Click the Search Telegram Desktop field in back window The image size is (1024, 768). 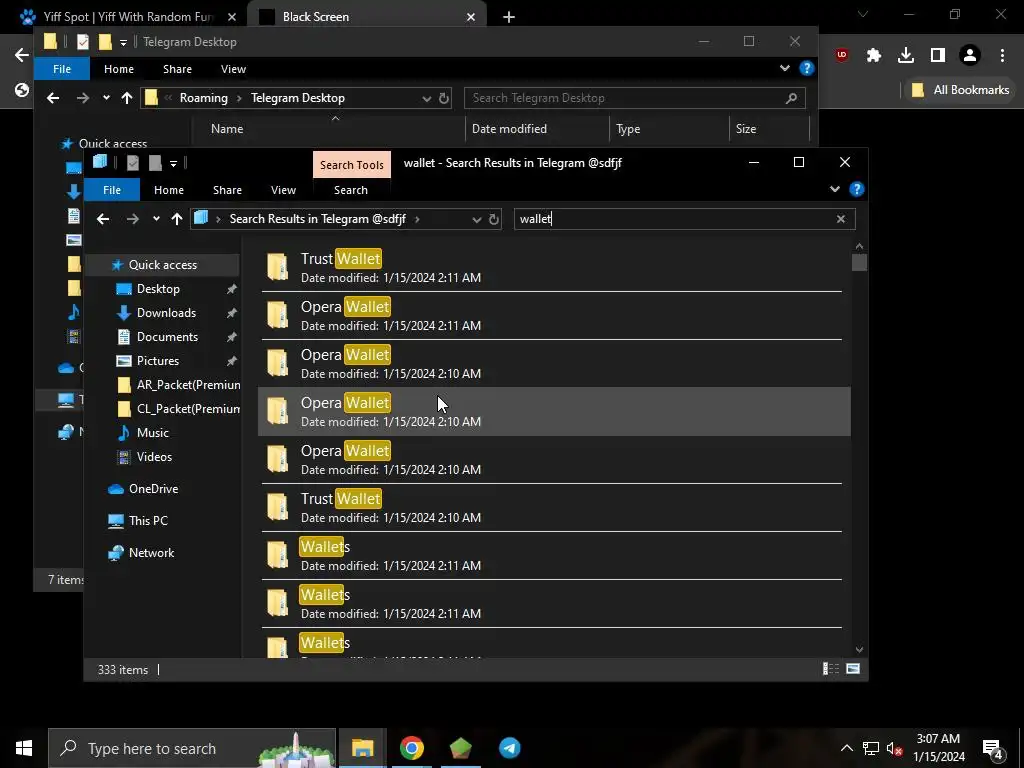pos(634,98)
